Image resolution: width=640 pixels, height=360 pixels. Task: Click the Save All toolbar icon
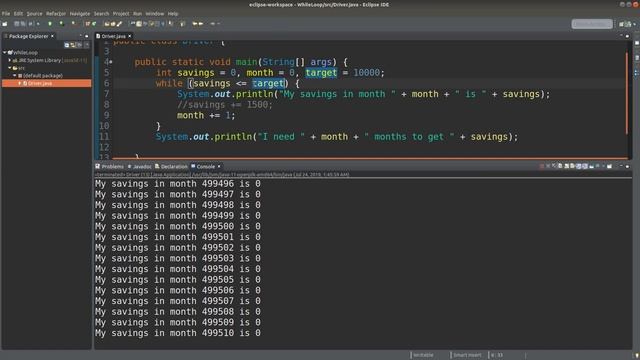pos(23,24)
